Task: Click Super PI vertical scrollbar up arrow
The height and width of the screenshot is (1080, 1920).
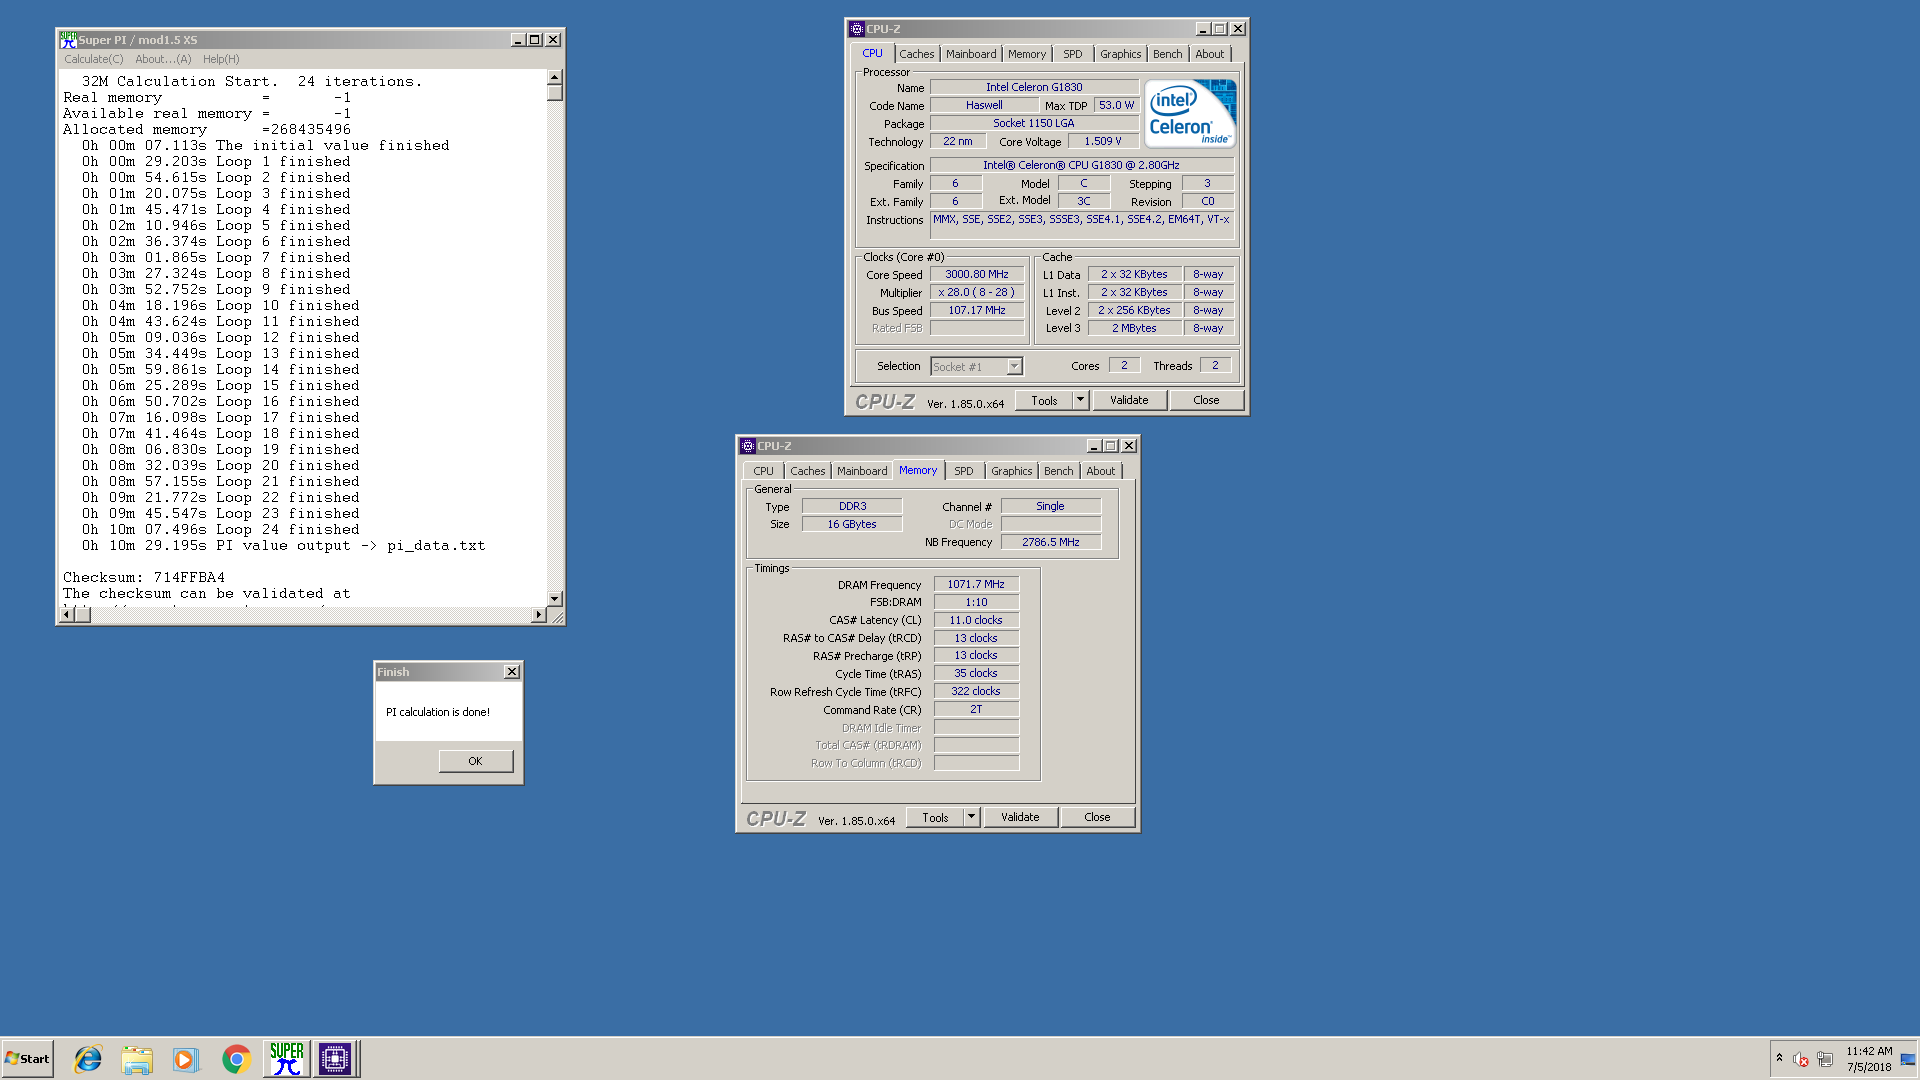Action: [554, 77]
